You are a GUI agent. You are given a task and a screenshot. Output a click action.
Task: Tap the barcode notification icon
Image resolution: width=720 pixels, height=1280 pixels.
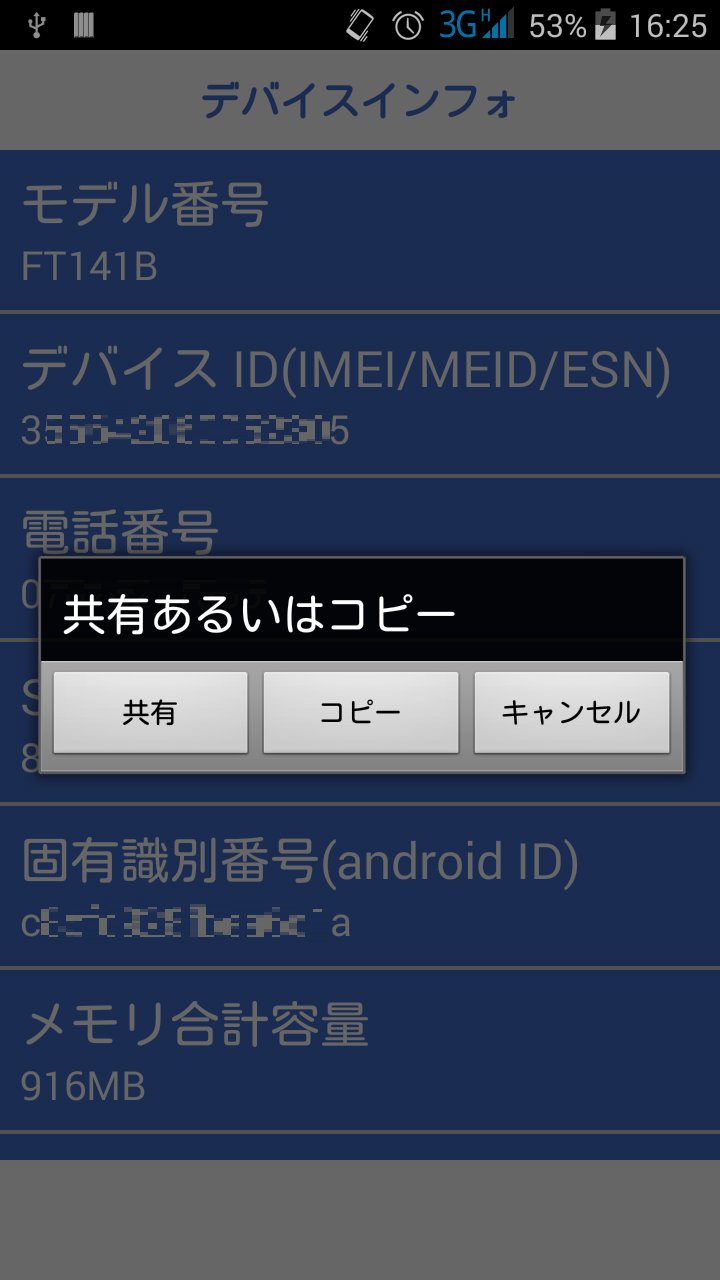84,25
